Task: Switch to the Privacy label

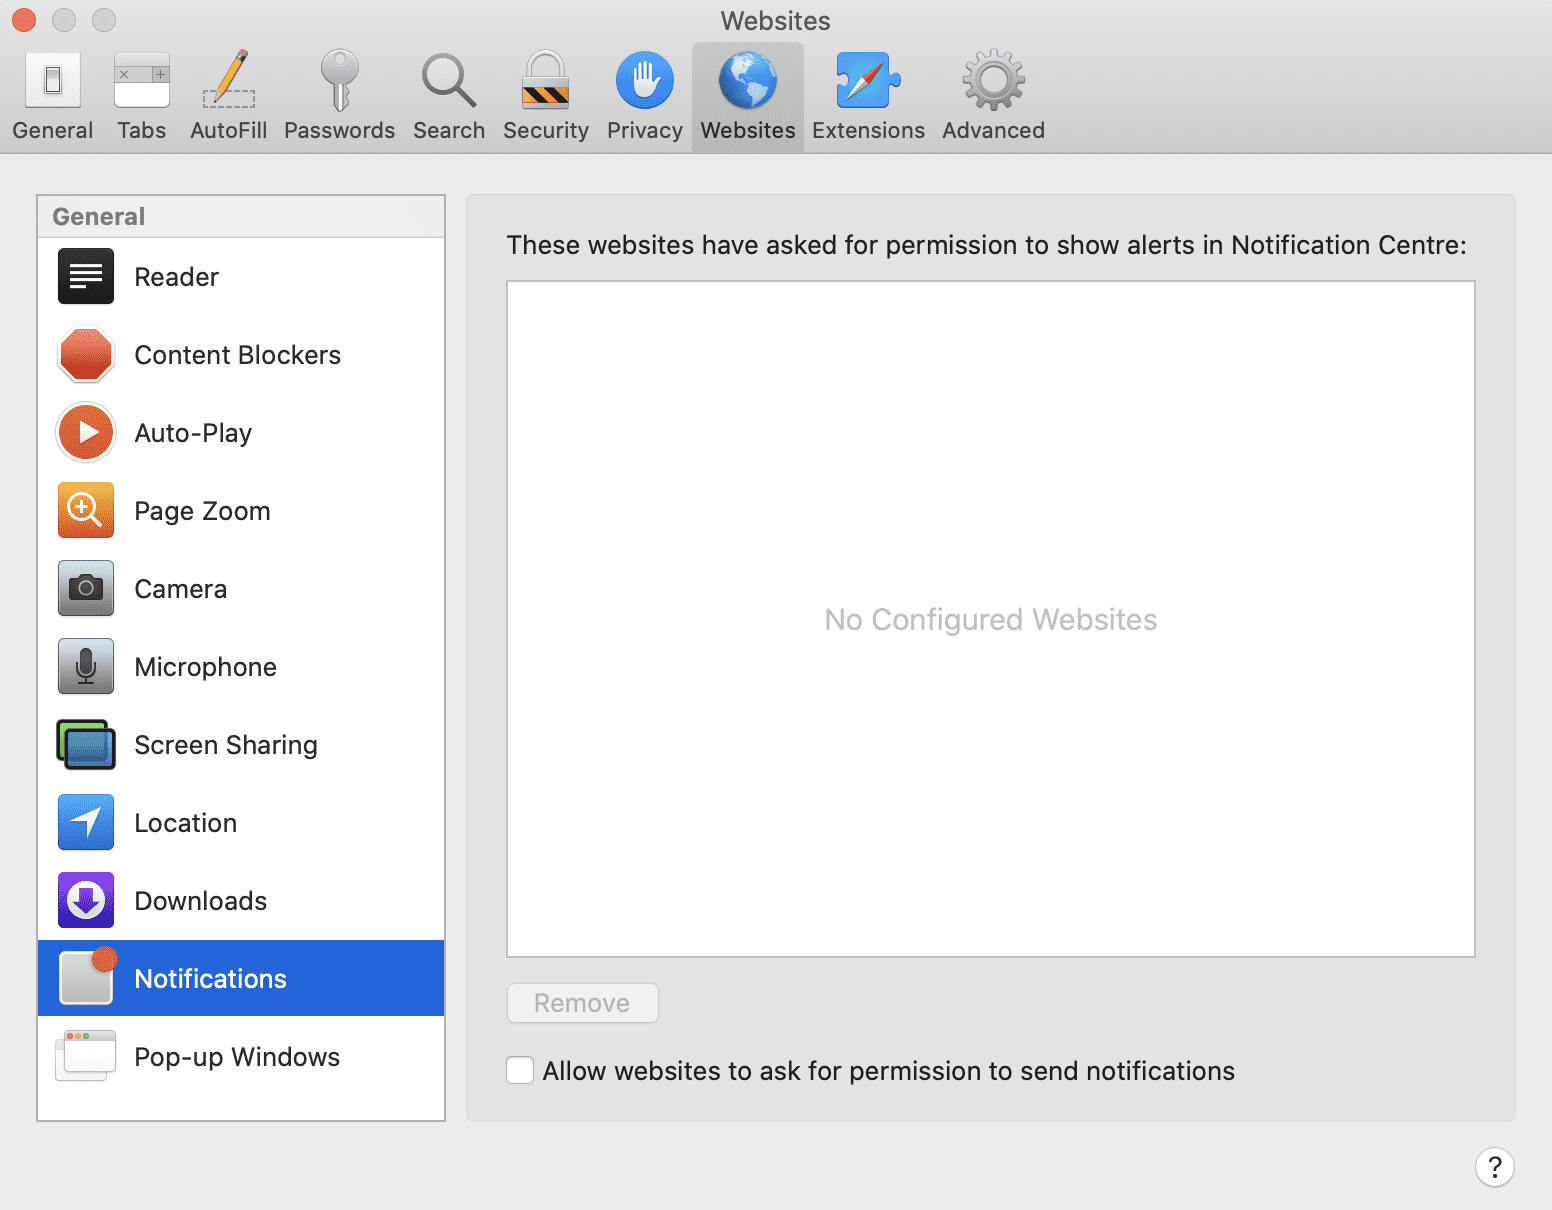Action: coord(645,131)
